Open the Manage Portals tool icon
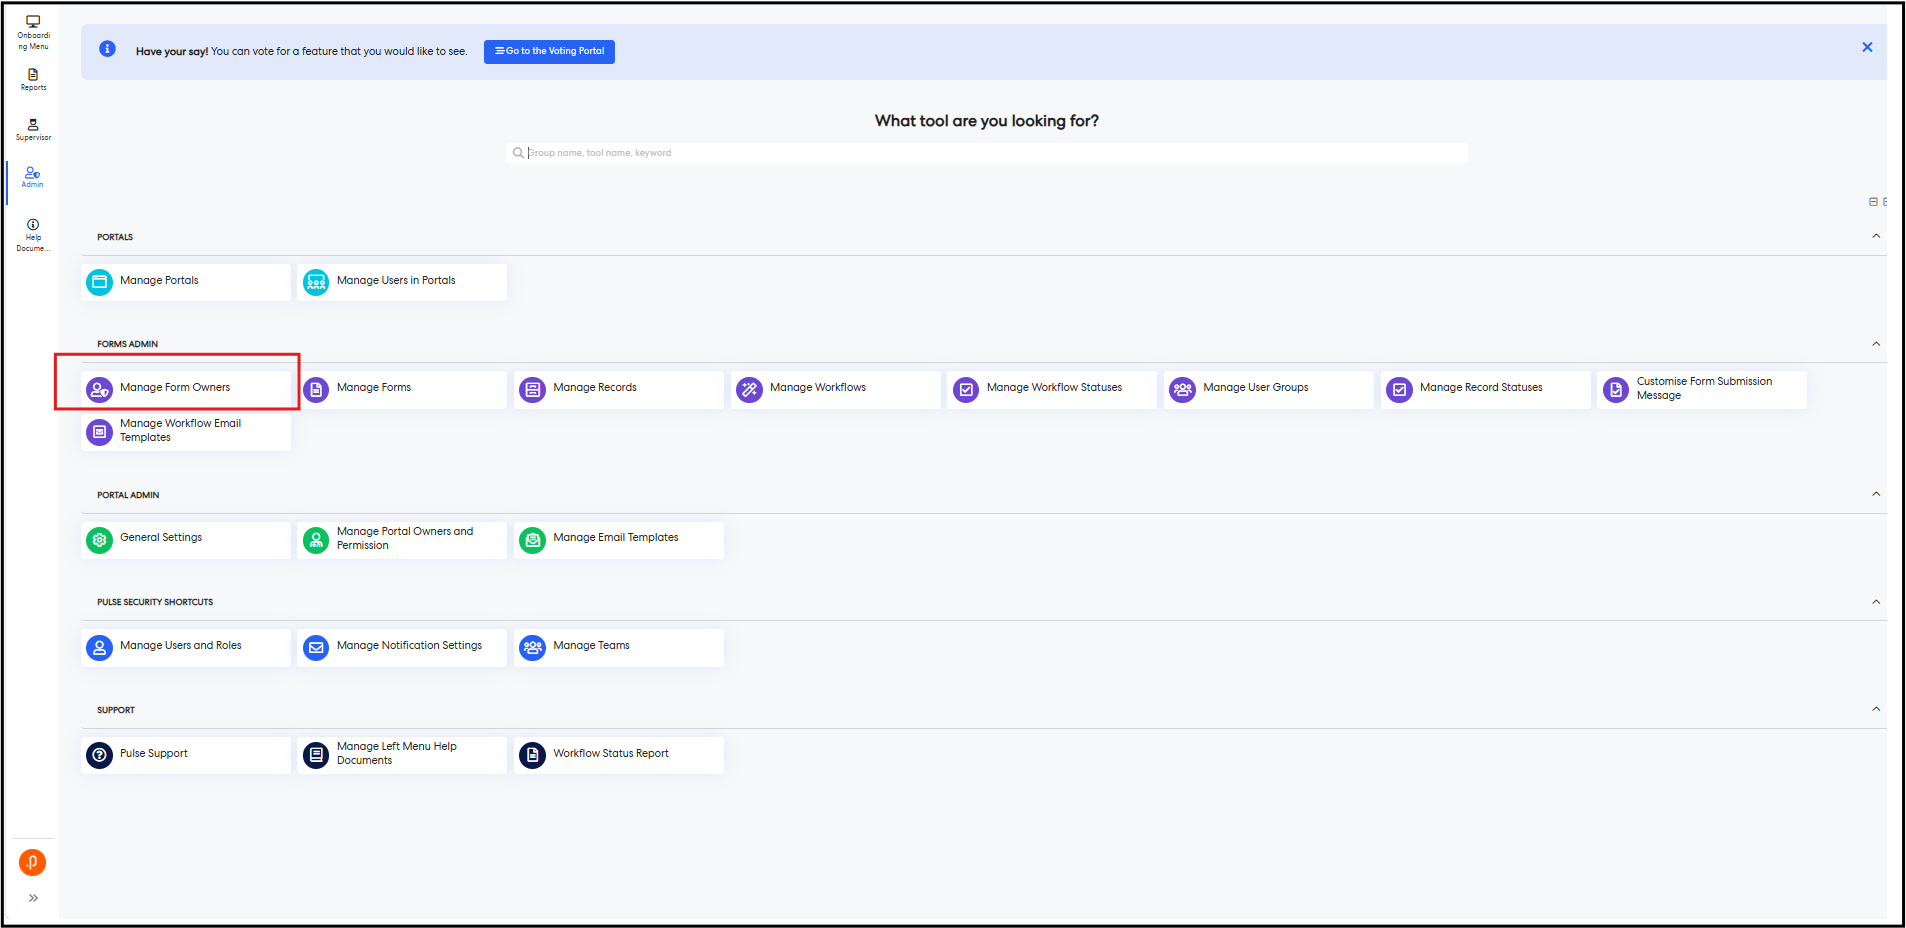The width and height of the screenshot is (1906, 928). pos(100,282)
